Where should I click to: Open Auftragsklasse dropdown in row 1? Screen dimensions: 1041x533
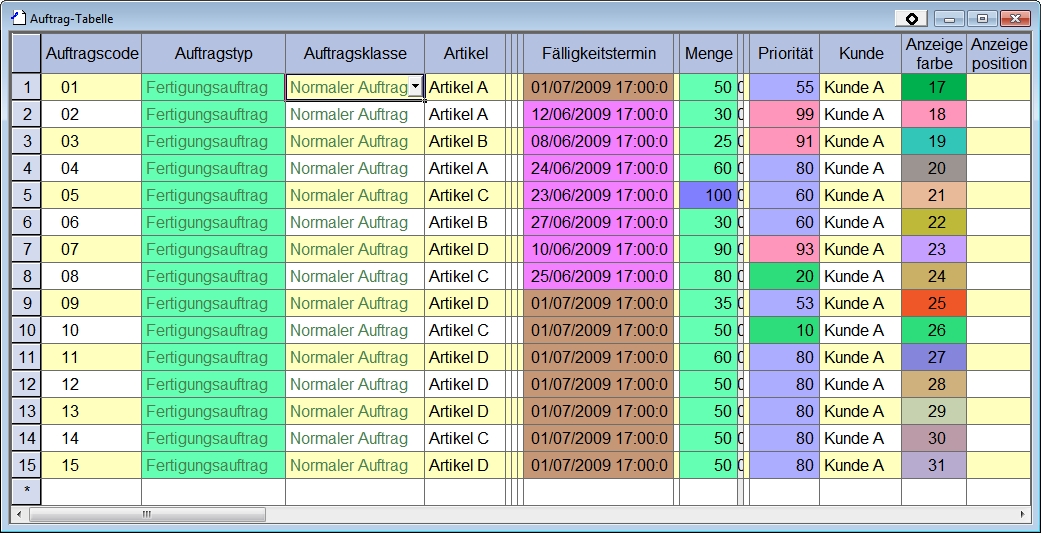point(415,87)
